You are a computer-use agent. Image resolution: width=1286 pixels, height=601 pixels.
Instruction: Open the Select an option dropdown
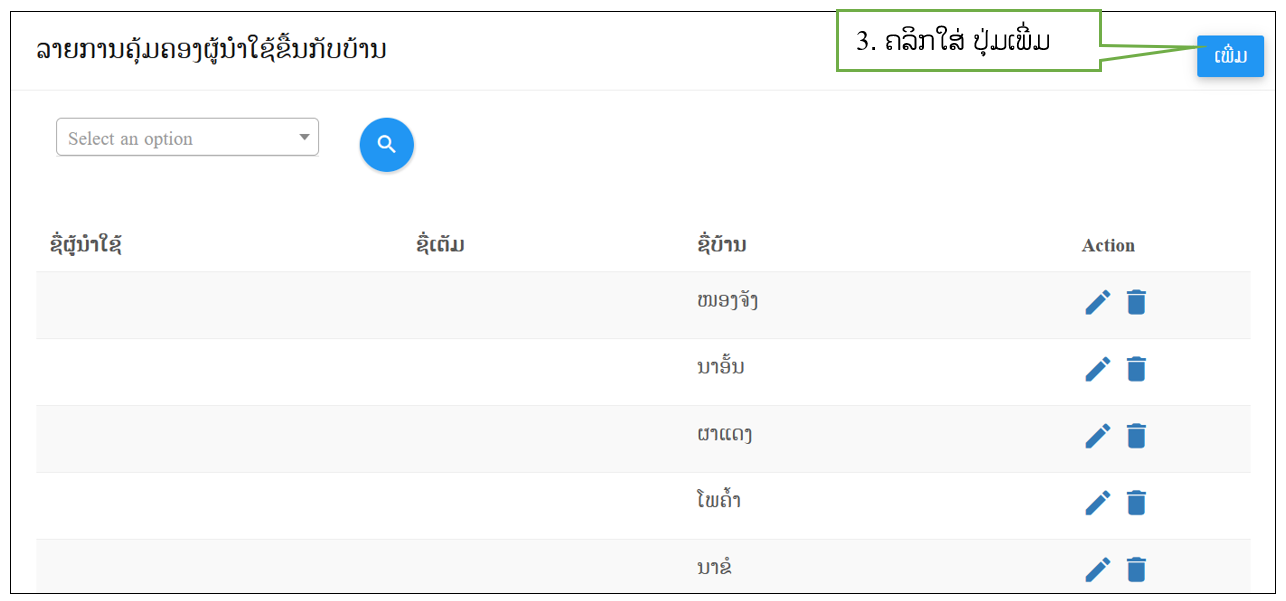(187, 138)
